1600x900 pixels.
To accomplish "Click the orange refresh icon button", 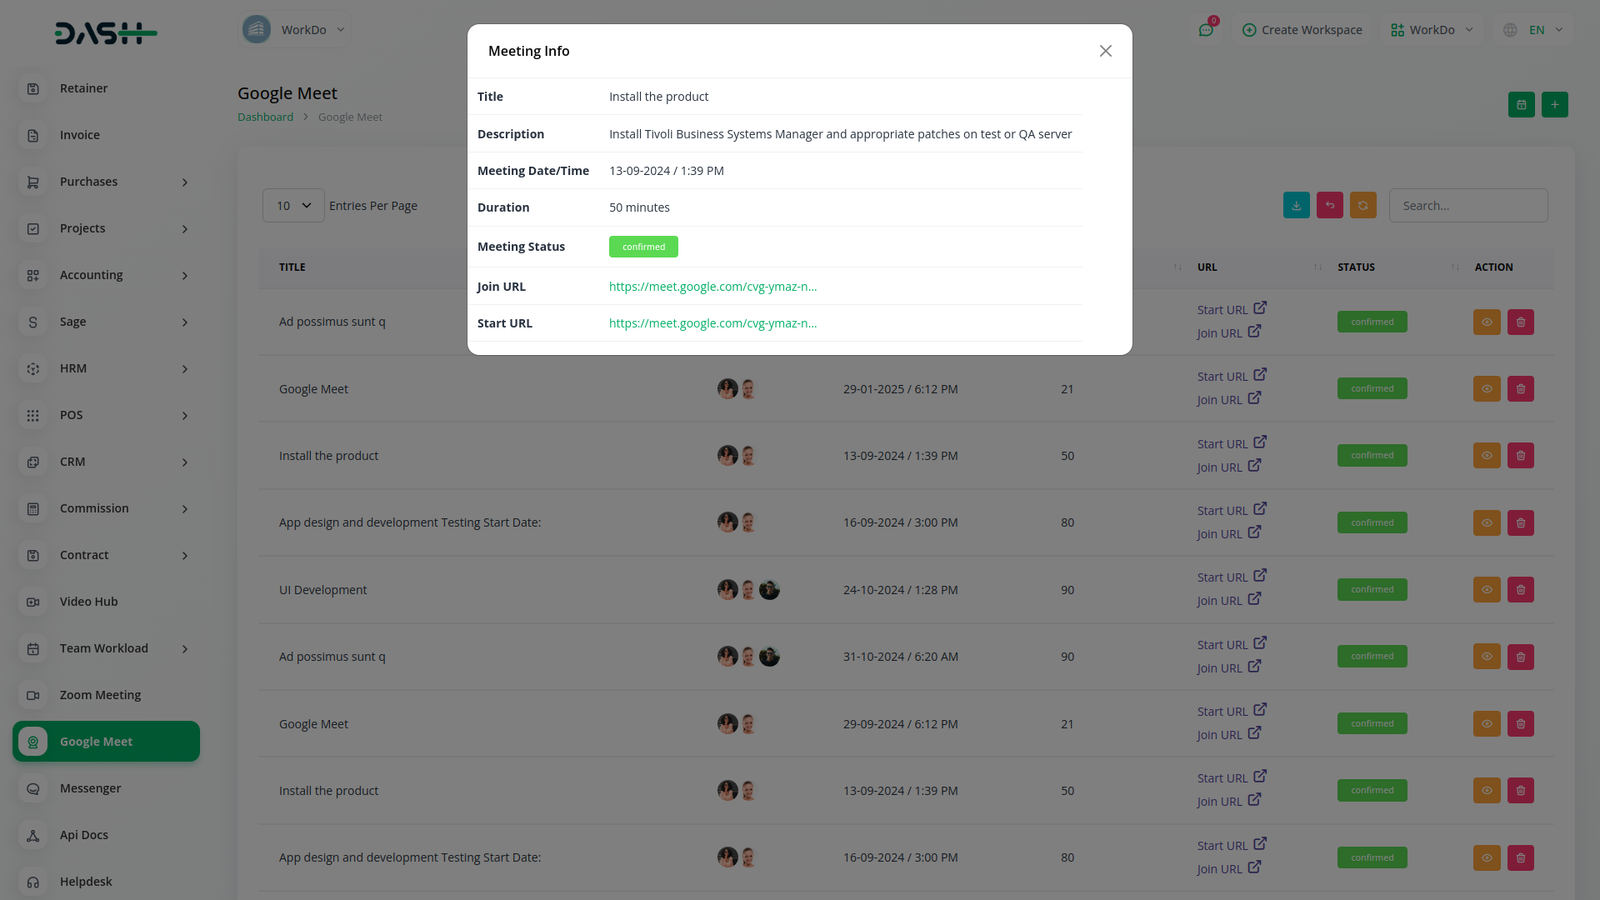I will tap(1362, 206).
